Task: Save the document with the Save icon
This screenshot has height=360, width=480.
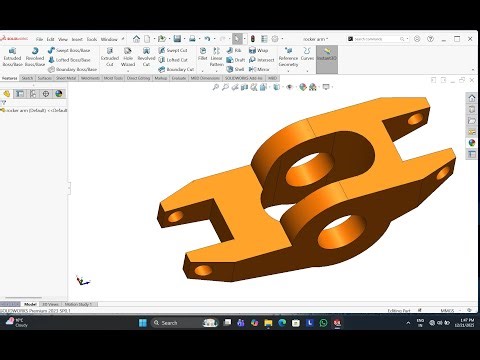Action: 177,39
